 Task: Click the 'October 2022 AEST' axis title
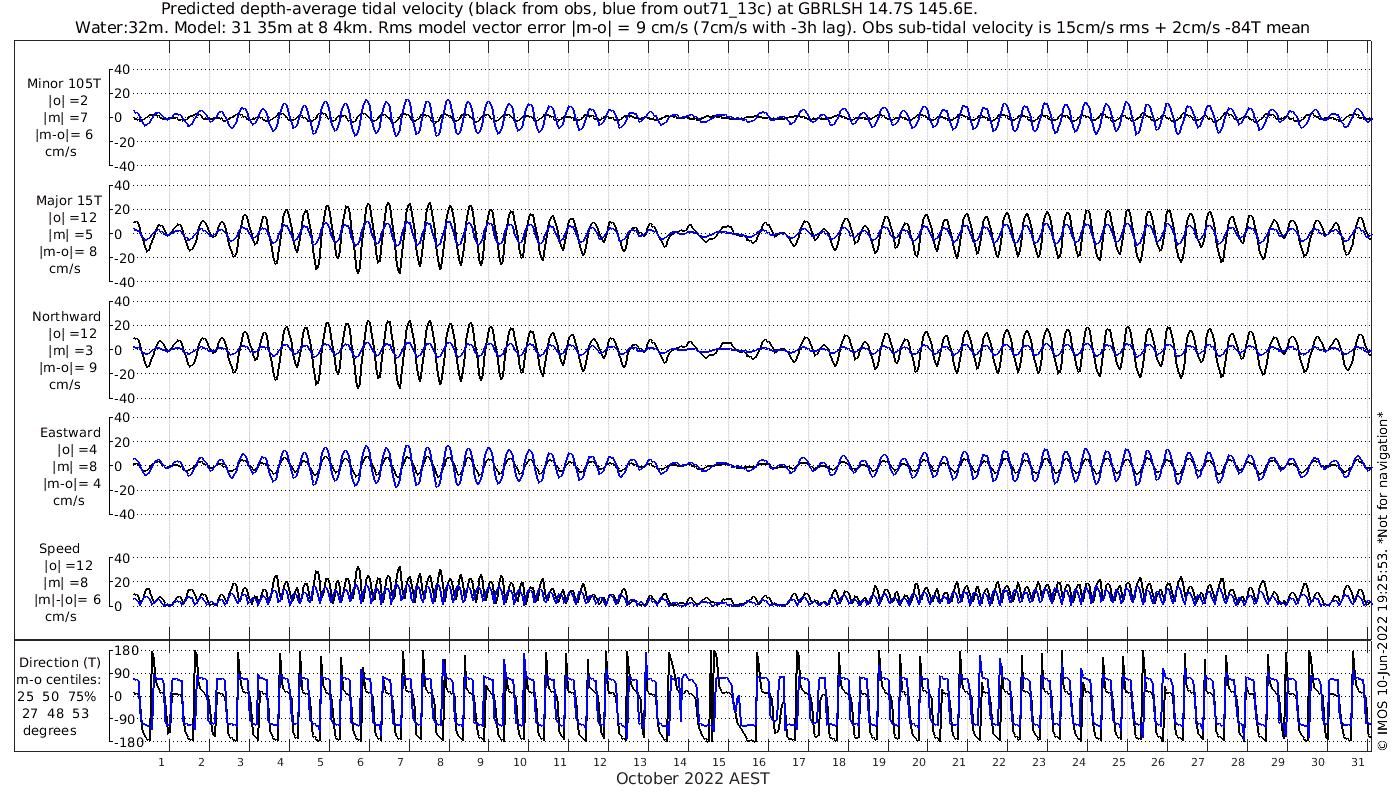tap(693, 778)
